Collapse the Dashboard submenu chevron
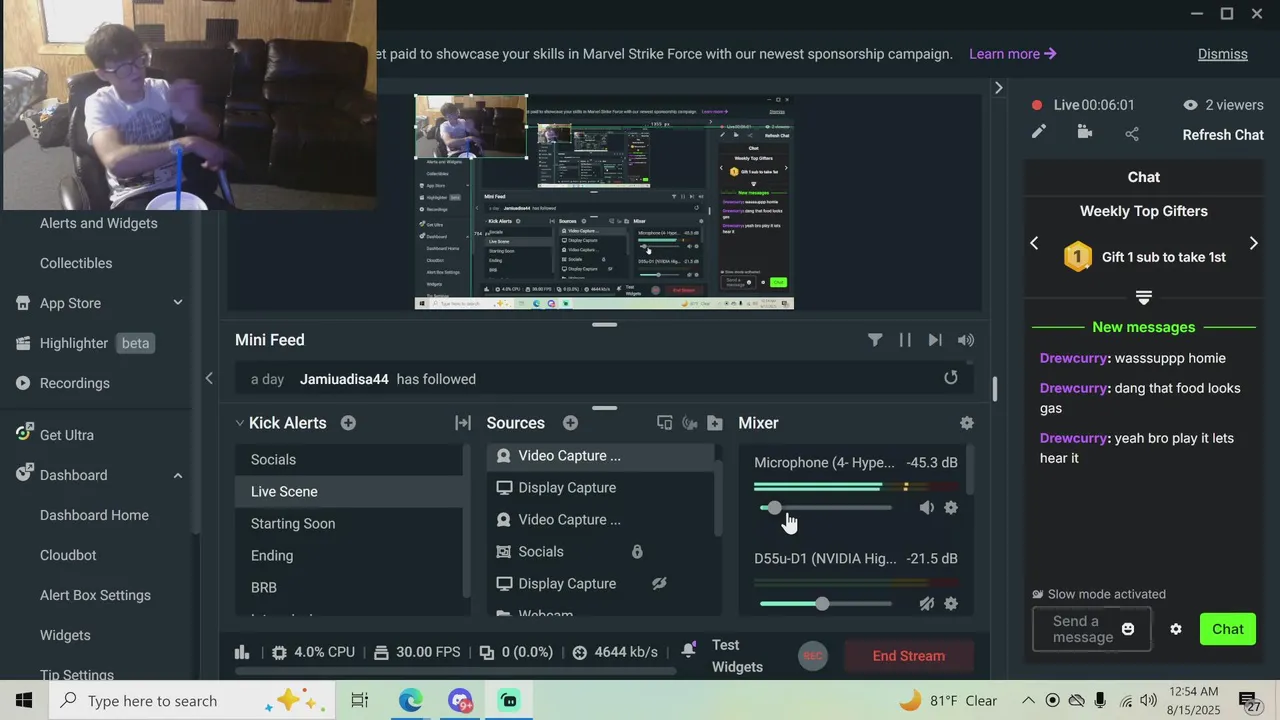The width and height of the screenshot is (1280, 720). [x=178, y=475]
